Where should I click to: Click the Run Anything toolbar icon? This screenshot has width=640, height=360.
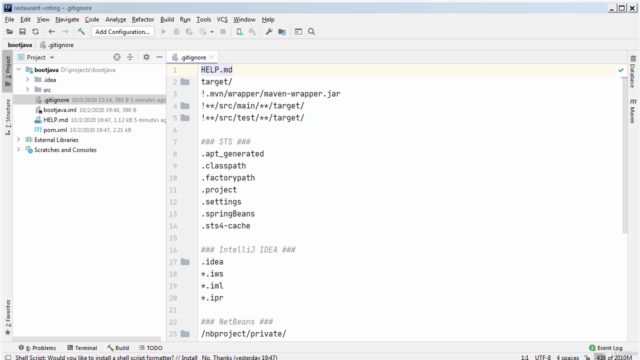298,32
